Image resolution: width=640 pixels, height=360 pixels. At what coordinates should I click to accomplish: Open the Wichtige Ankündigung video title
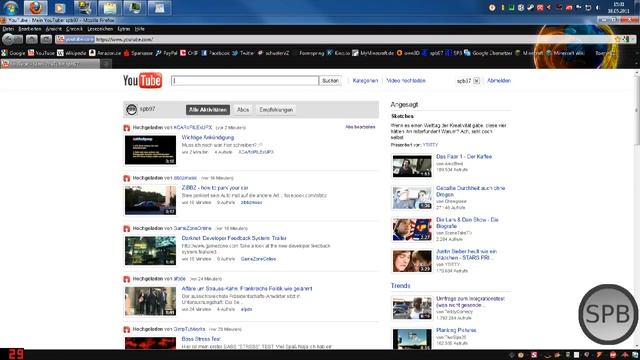coord(208,138)
